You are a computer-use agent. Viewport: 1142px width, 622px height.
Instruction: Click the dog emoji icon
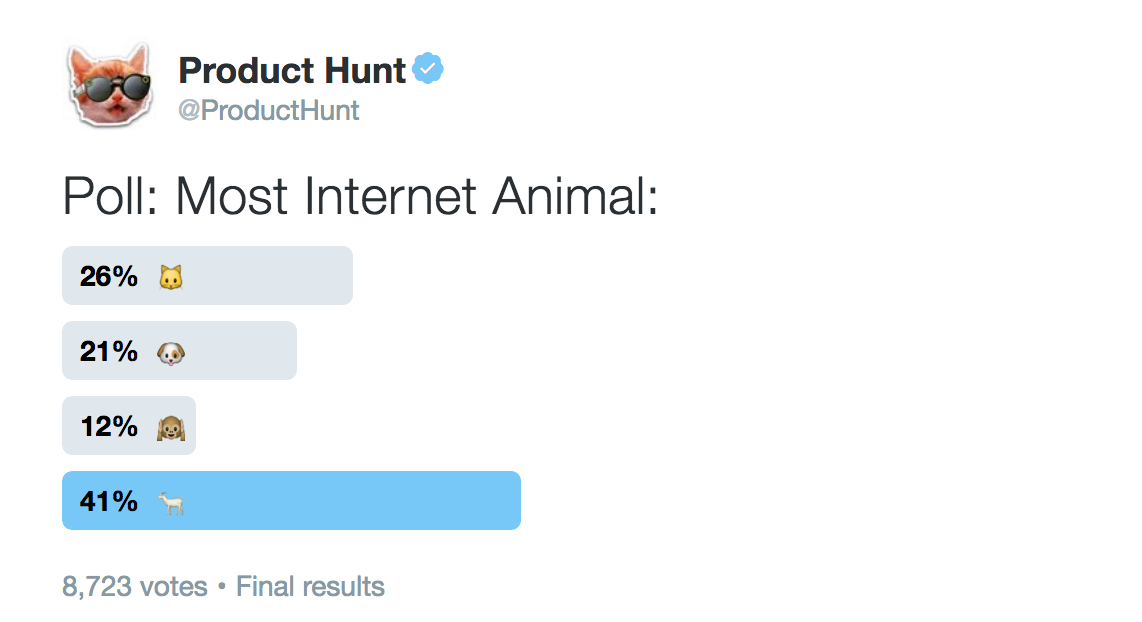pos(171,353)
